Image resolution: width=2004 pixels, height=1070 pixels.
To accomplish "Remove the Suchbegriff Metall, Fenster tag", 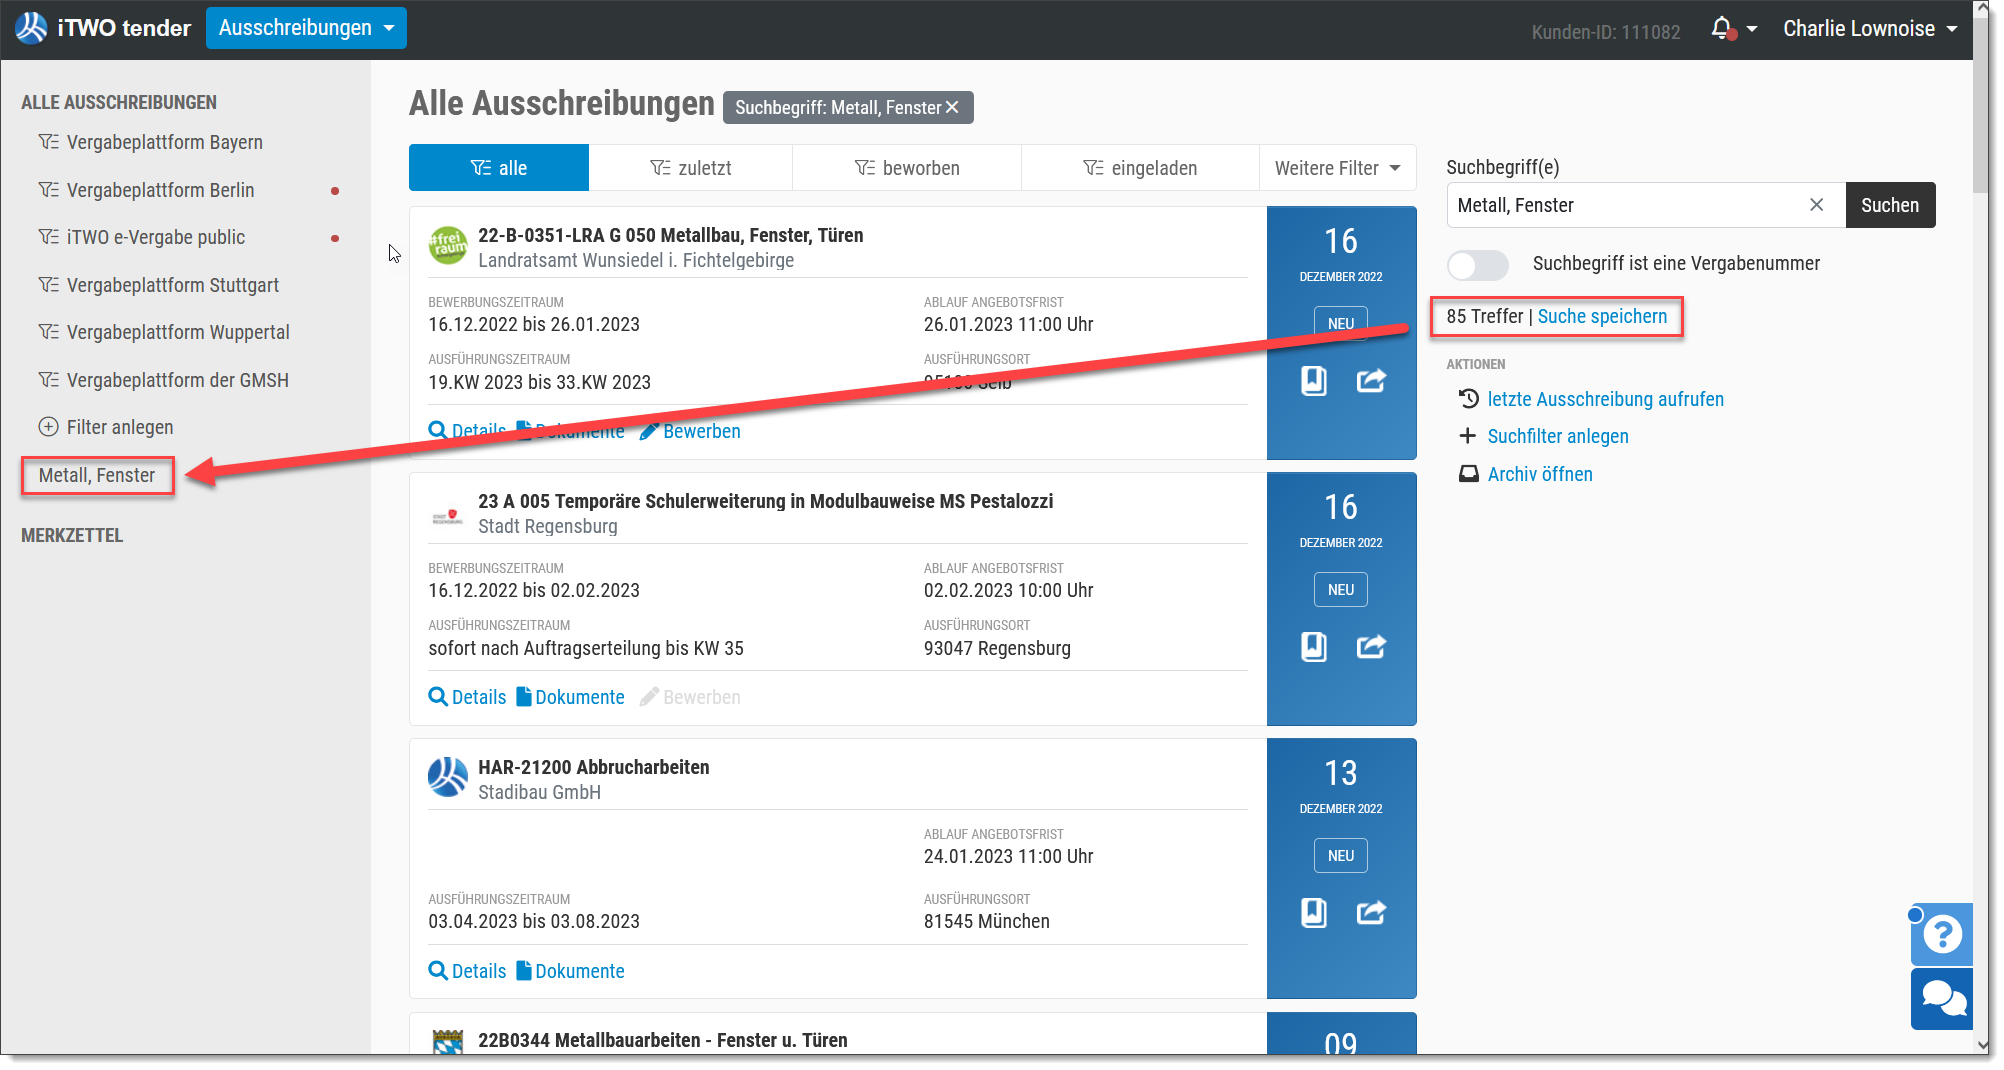I will pos(952,107).
